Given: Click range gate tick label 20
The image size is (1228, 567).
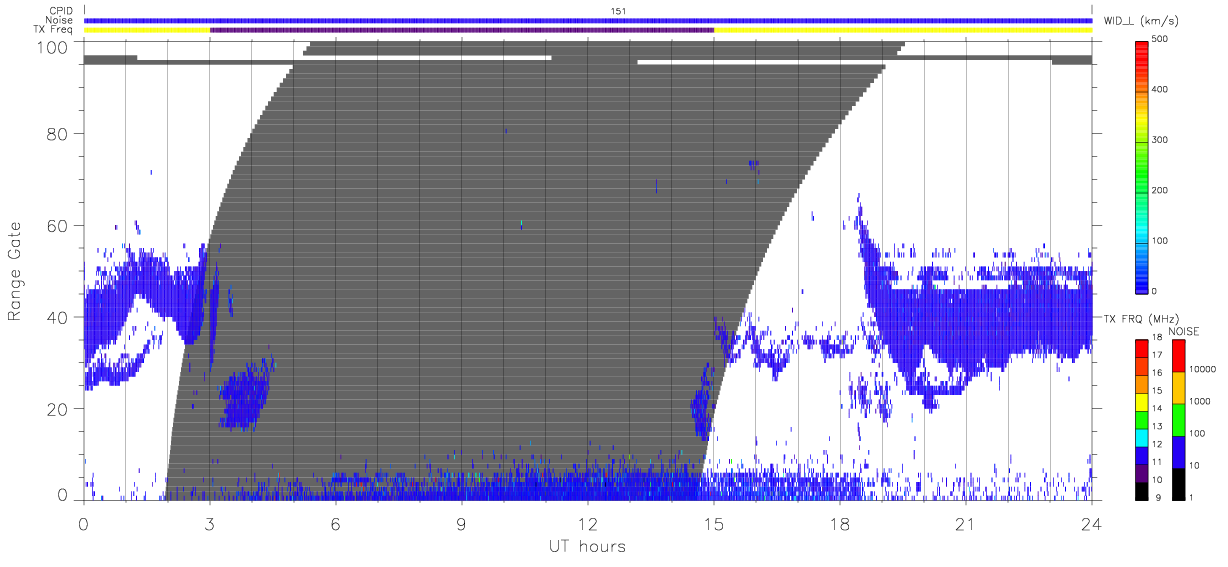Looking at the screenshot, I should (59, 410).
